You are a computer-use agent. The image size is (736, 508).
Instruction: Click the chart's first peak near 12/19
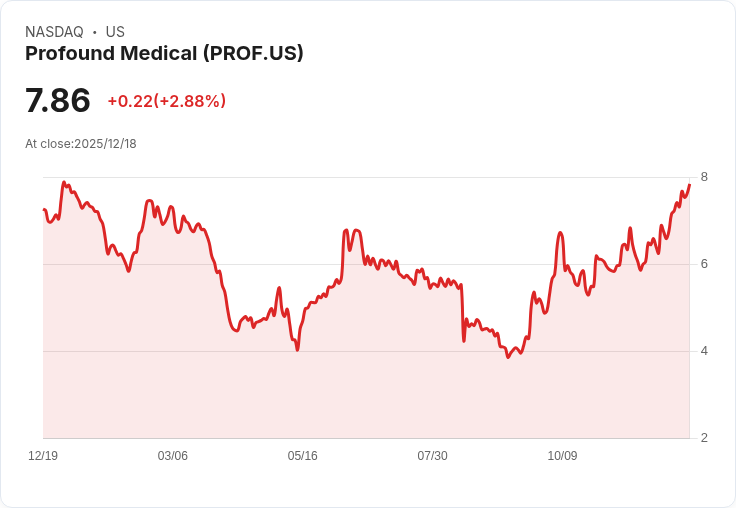(64, 183)
